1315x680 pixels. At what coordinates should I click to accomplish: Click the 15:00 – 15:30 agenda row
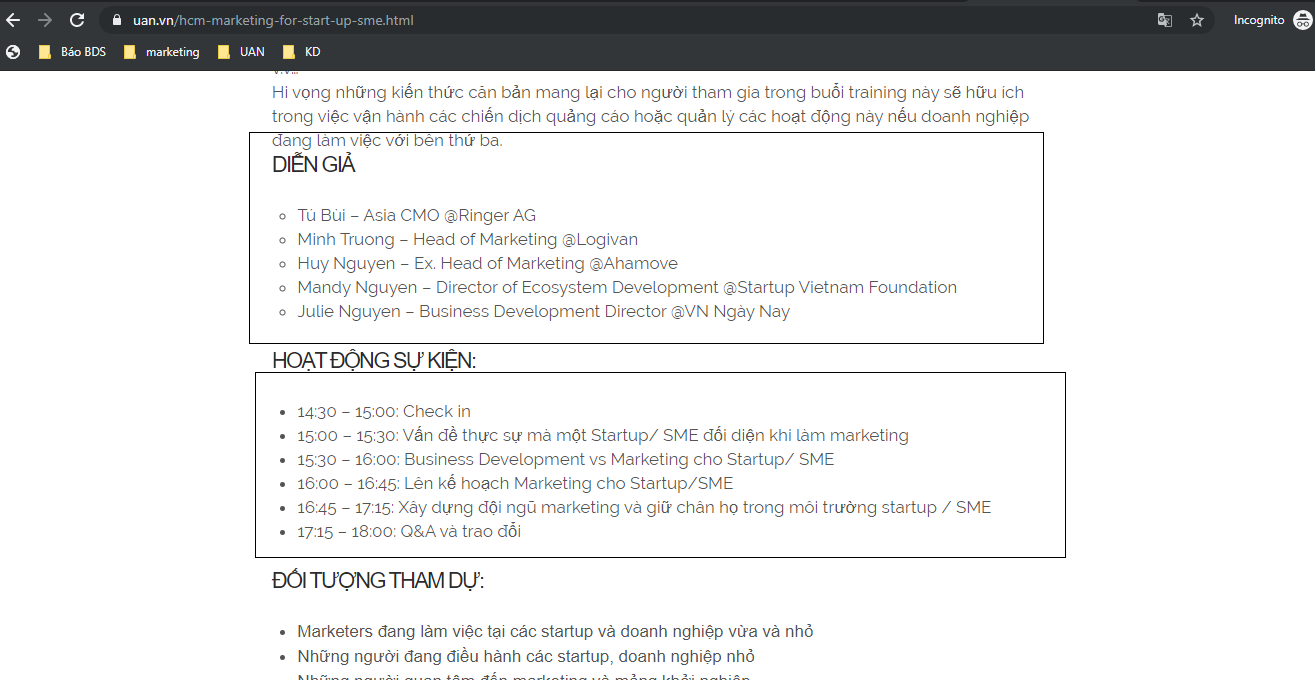603,435
